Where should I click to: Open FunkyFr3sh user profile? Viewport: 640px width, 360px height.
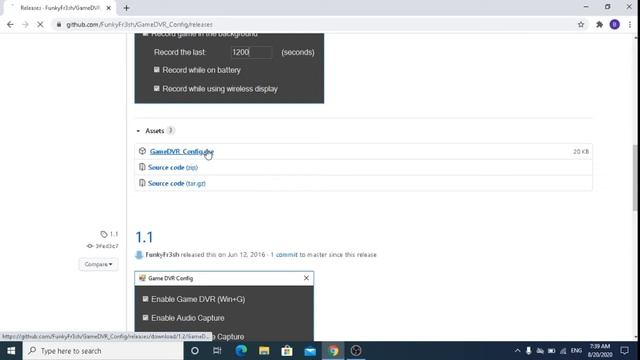coord(162,255)
